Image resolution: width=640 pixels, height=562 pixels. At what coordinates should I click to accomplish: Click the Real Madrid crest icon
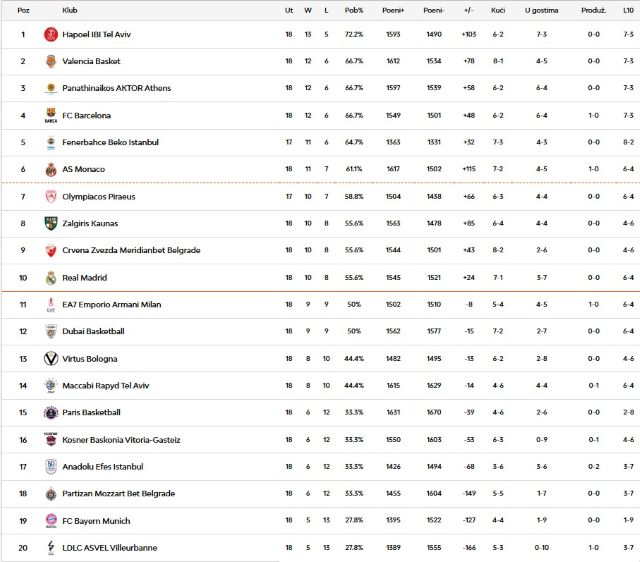(51, 277)
